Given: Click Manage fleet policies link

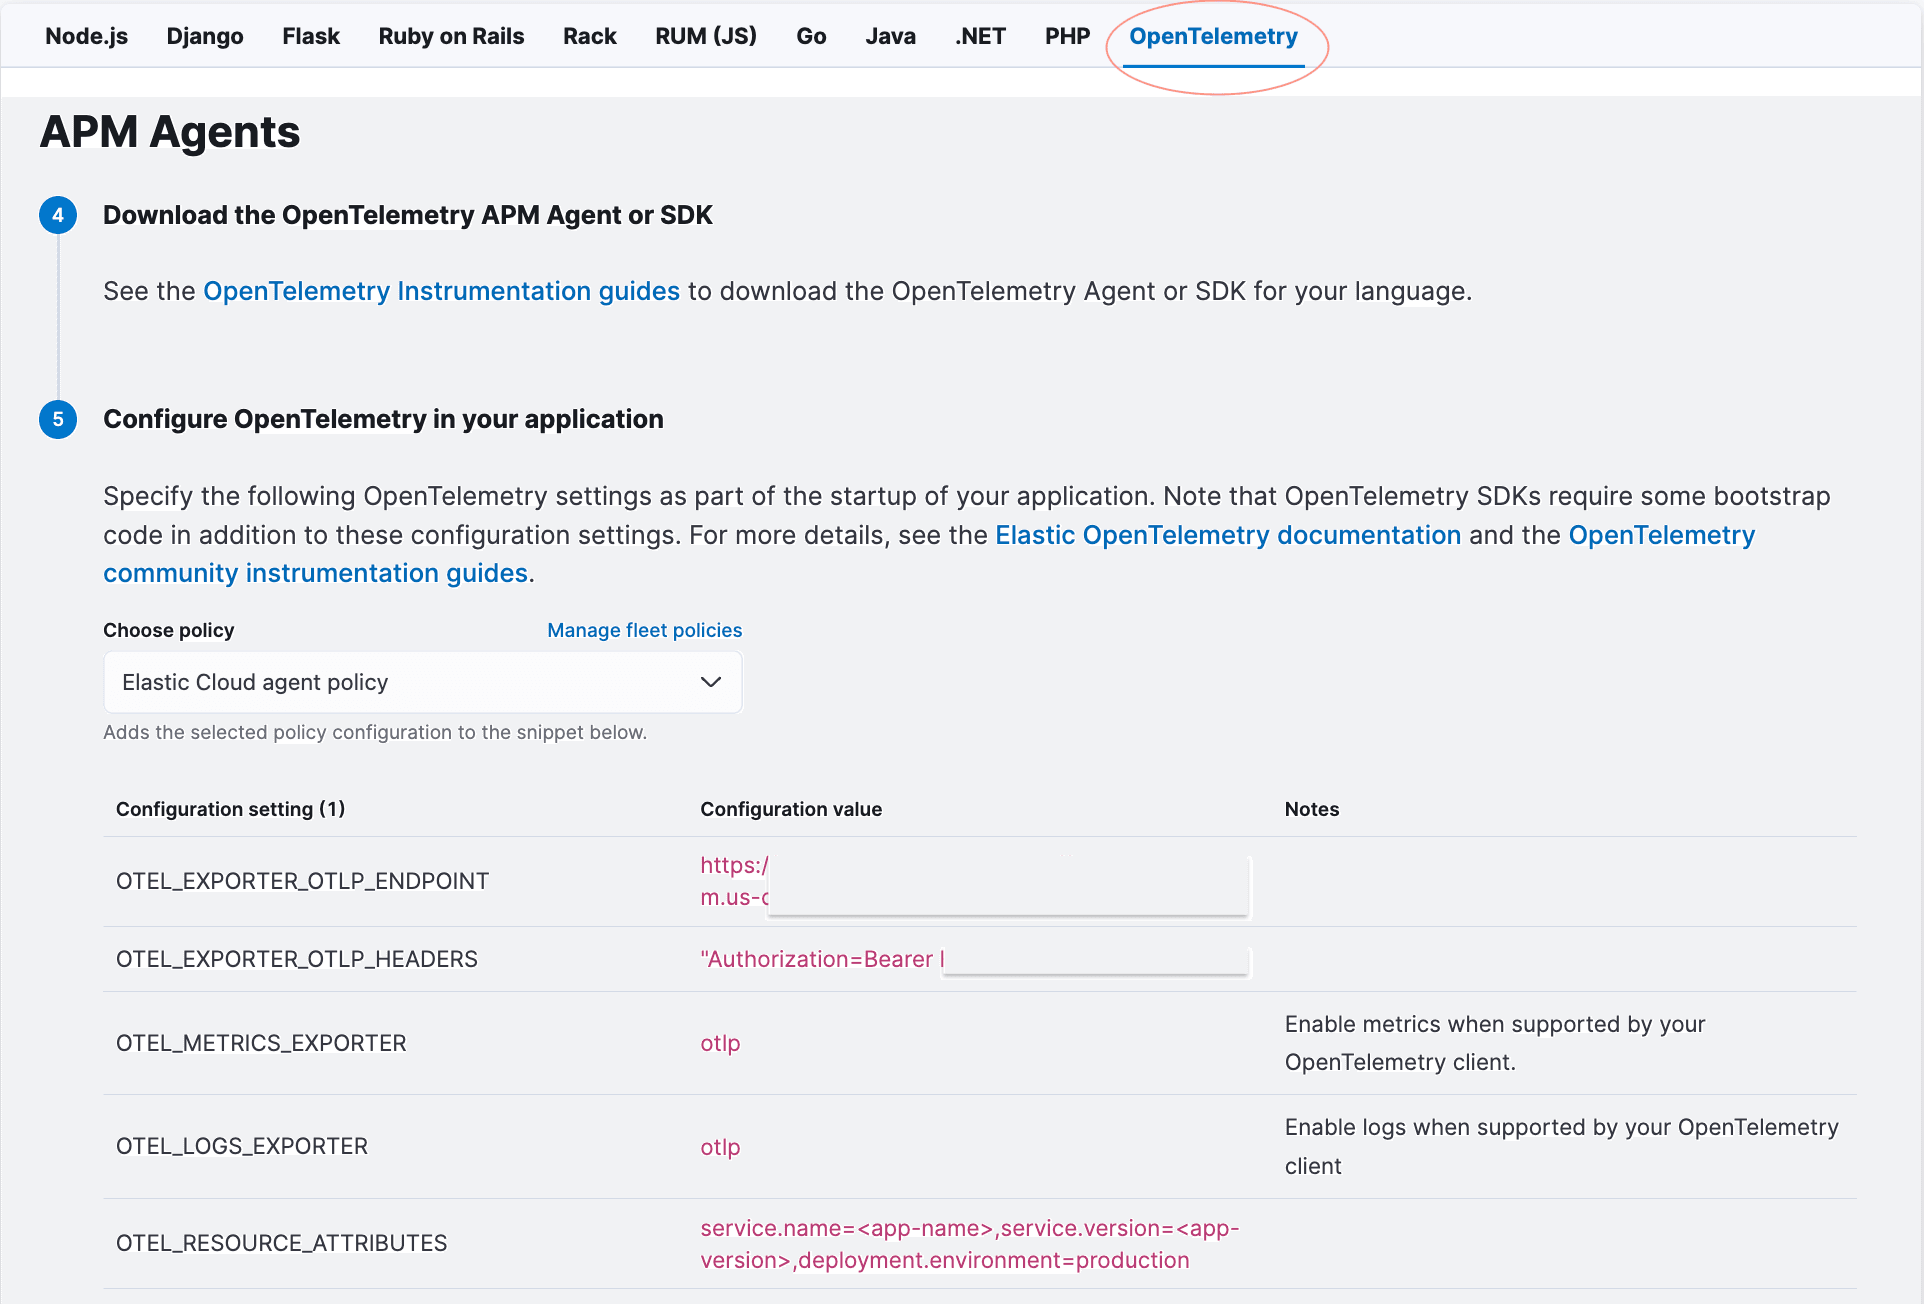Looking at the screenshot, I should 644,630.
